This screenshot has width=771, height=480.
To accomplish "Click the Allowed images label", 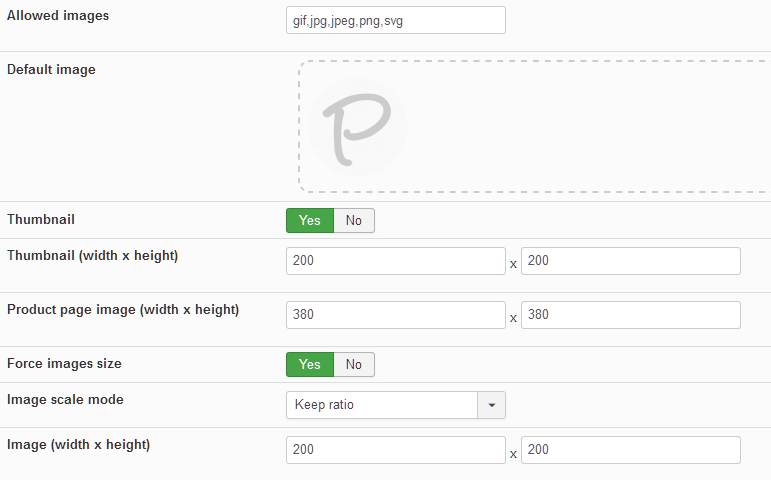I will click(58, 16).
